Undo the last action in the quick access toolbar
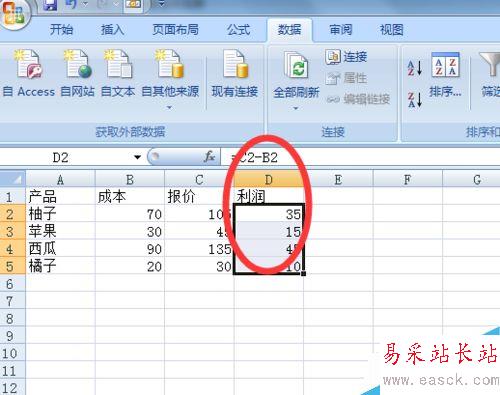Screen dimensions: 500x395 71,5
